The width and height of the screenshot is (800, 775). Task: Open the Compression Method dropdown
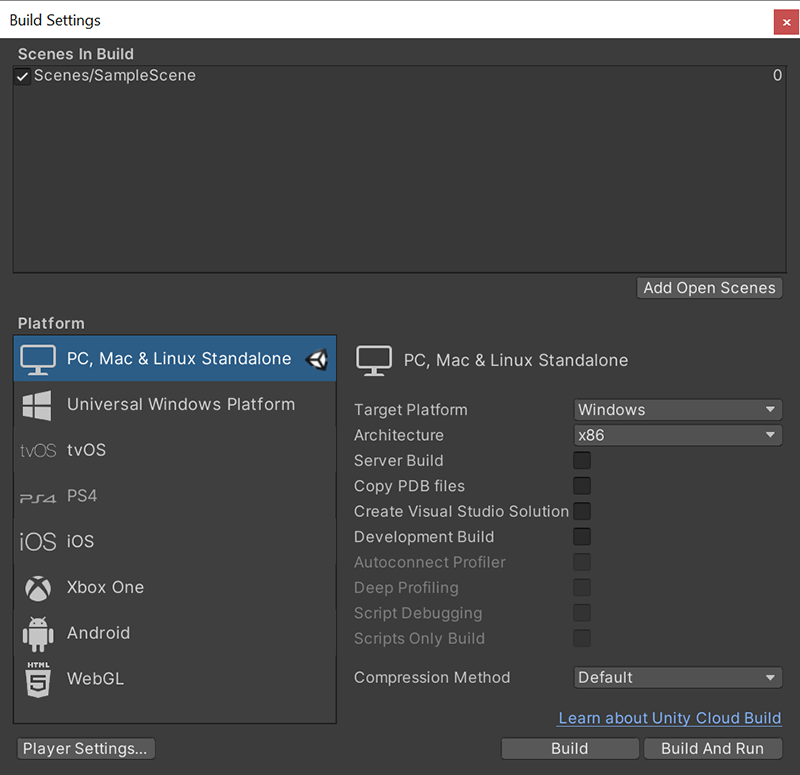[x=677, y=677]
